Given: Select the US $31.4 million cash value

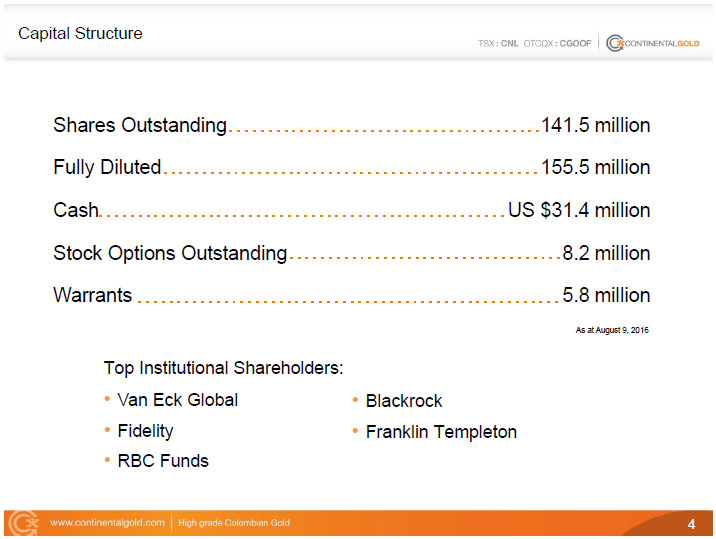Looking at the screenshot, I should [579, 211].
